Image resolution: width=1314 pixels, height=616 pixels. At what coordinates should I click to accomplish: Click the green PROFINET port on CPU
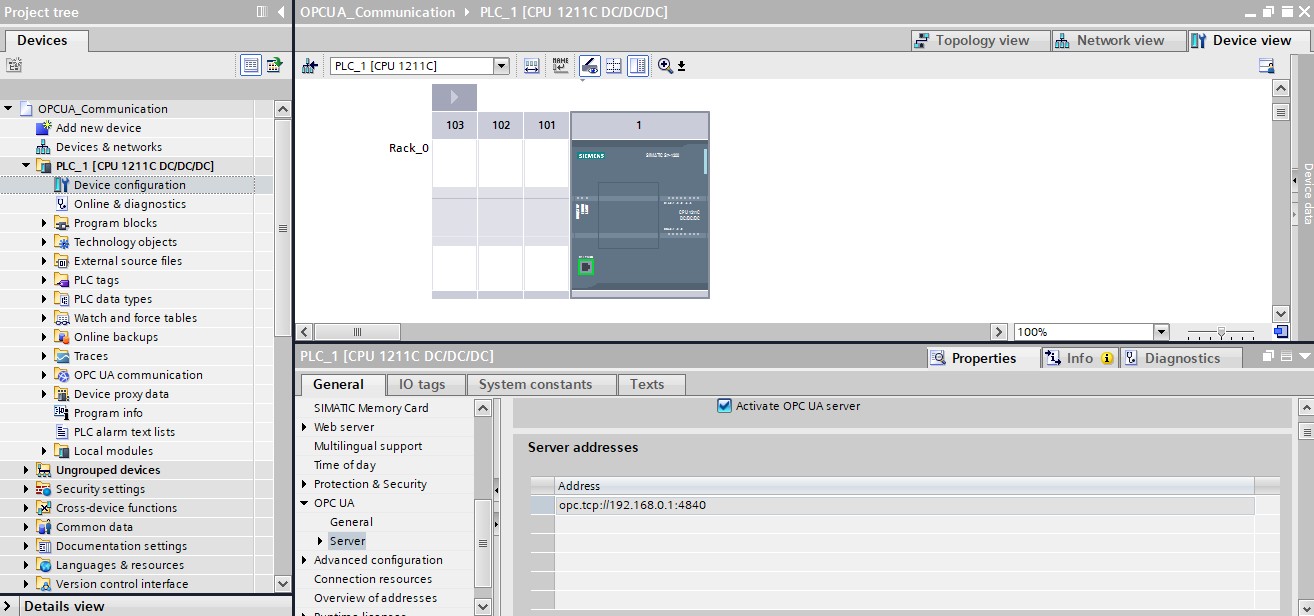(586, 267)
